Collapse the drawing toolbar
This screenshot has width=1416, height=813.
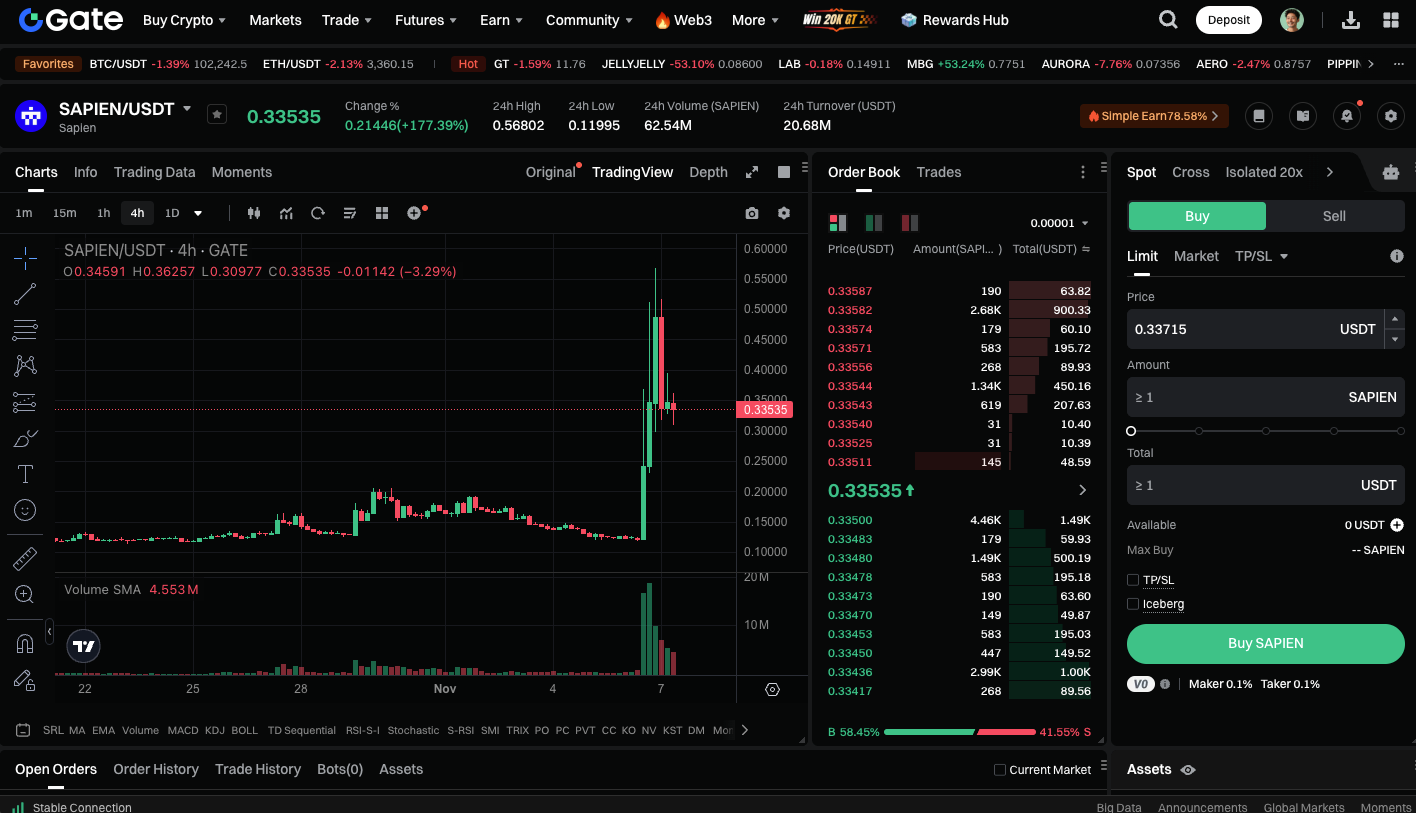click(x=49, y=631)
